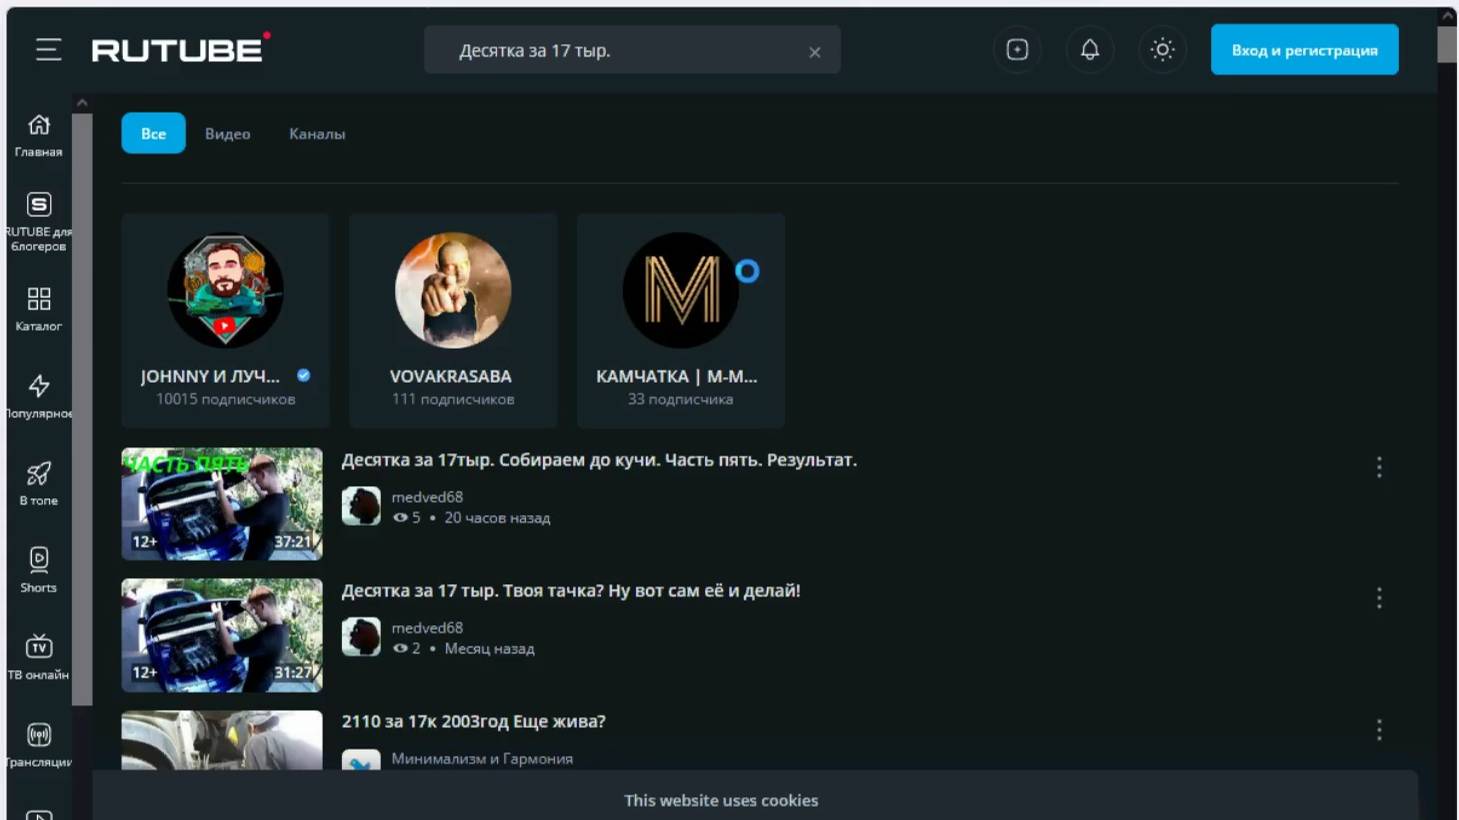Viewport: 1459px width, 820px height.
Task: Open thumbnail of Твоя тачка video
Action: [x=222, y=635]
